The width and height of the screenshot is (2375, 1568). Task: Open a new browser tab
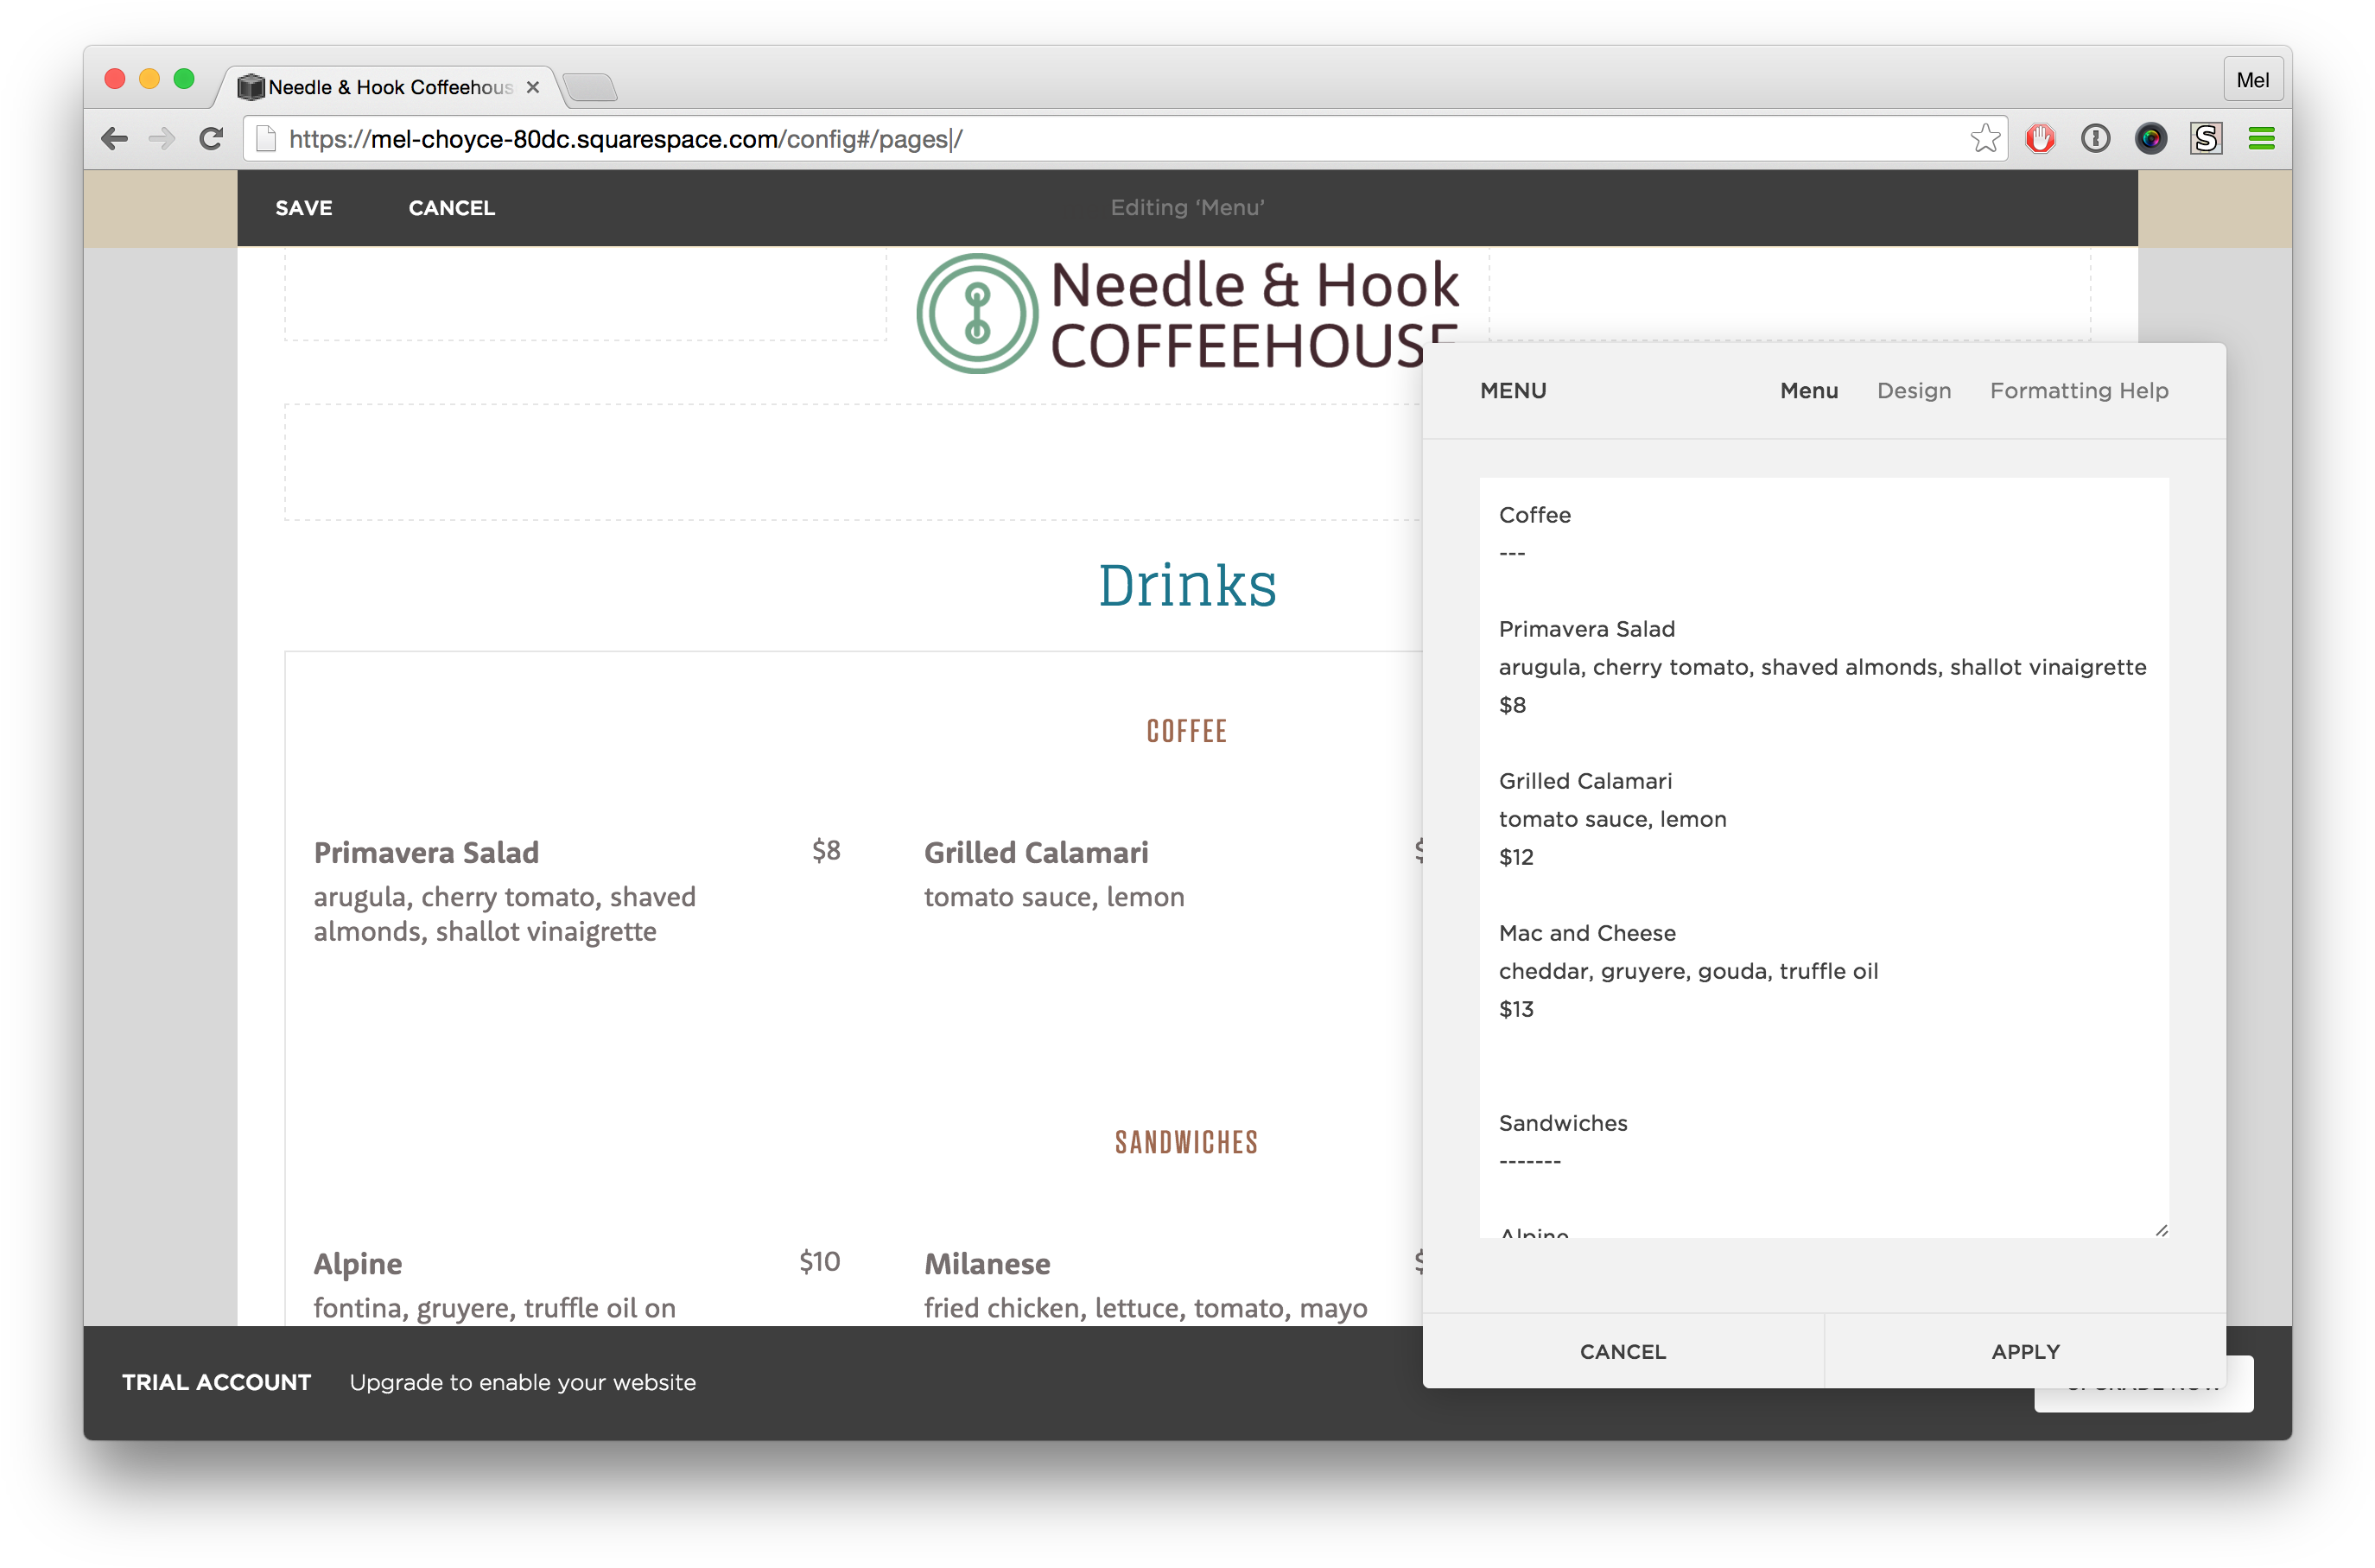[x=590, y=88]
